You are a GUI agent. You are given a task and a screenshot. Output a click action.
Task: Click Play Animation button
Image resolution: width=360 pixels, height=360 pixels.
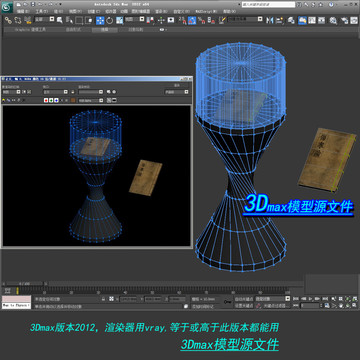point(311,299)
